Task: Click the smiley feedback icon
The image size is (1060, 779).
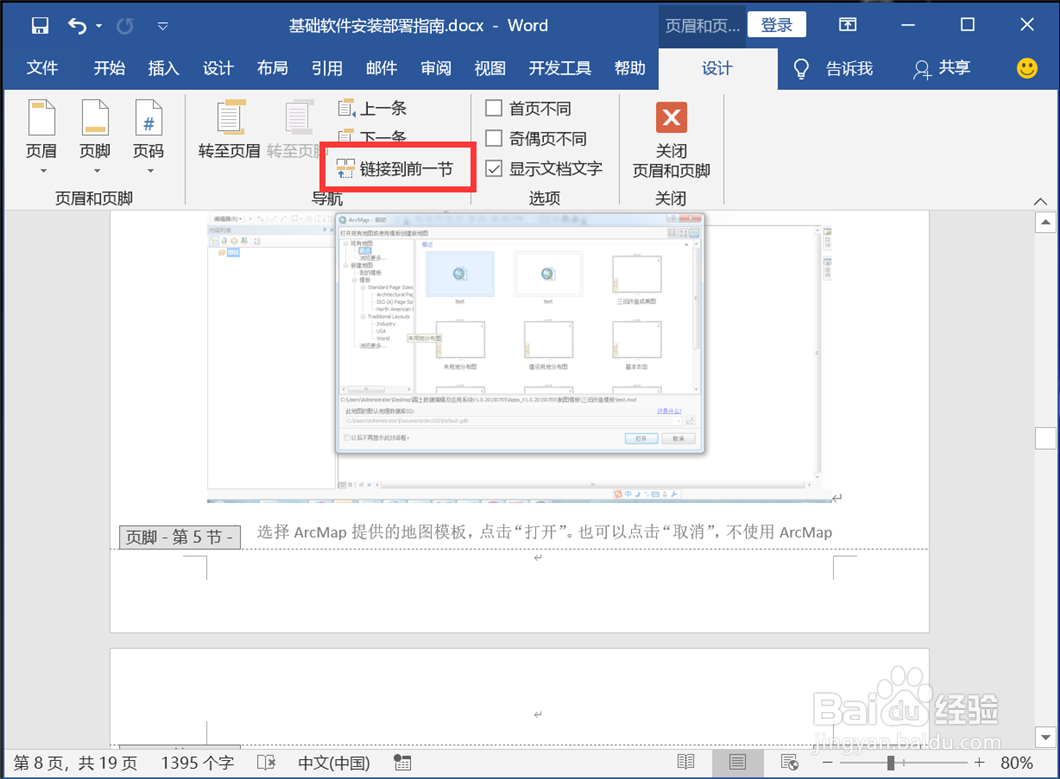Action: pos(1027,68)
